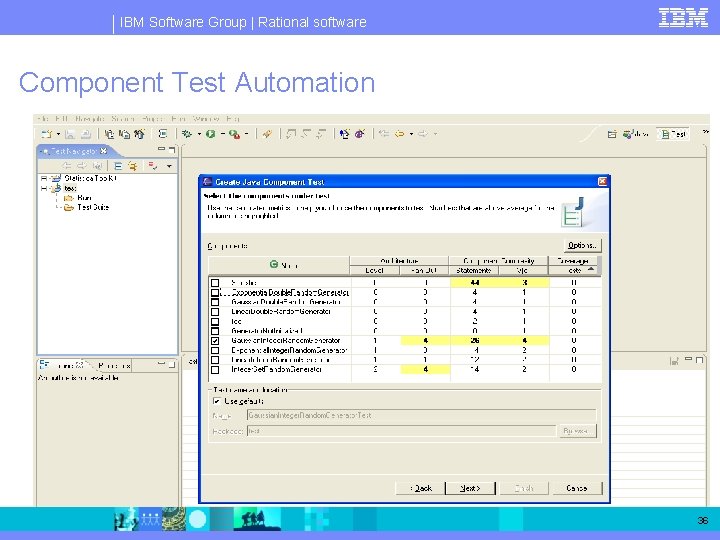
Task: Check the foo component checkbox
Action: click(x=215, y=321)
